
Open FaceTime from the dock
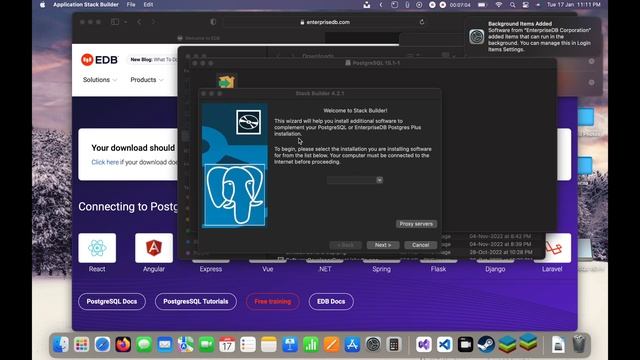pos(207,345)
